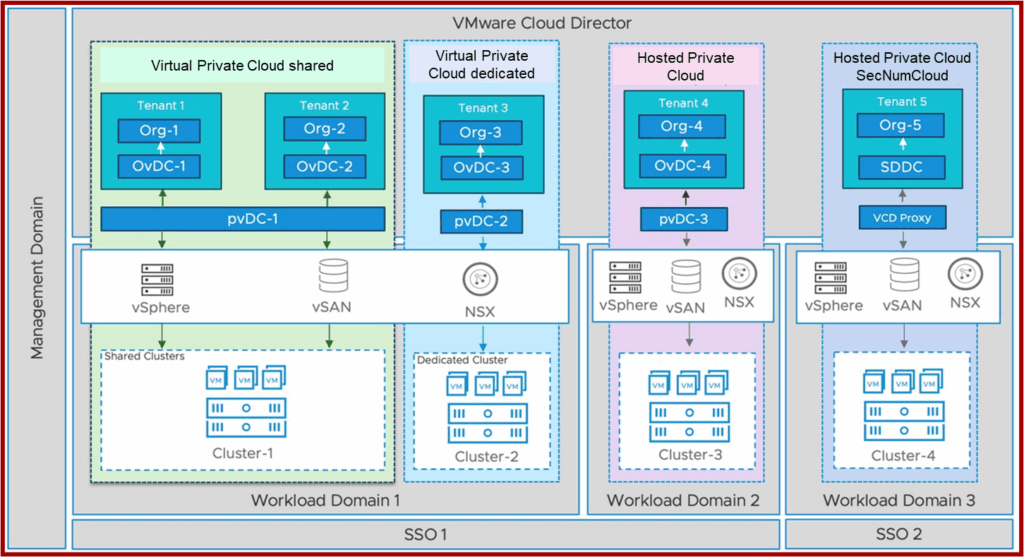Click the vSphere server icon above Shared Clusters
This screenshot has width=1024, height=557.
(156, 275)
